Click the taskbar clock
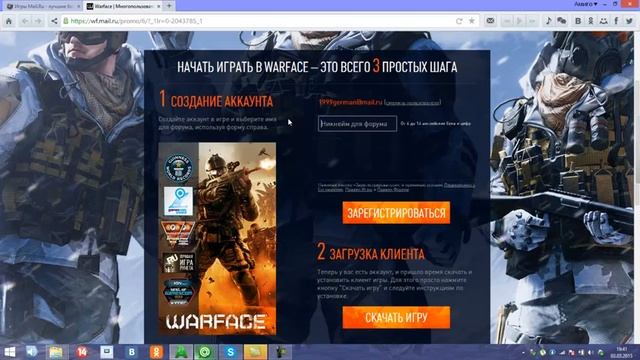Screen dimensions: 640x360 pos(621,352)
